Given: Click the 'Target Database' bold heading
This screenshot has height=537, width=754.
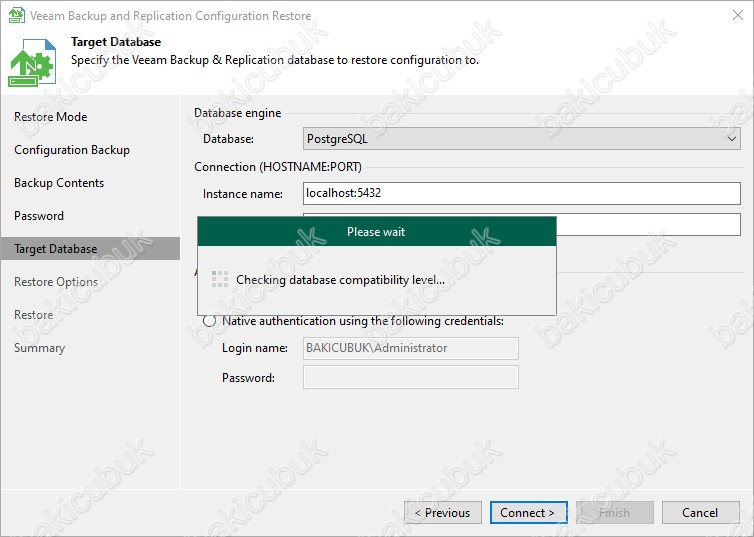Looking at the screenshot, I should [x=116, y=42].
